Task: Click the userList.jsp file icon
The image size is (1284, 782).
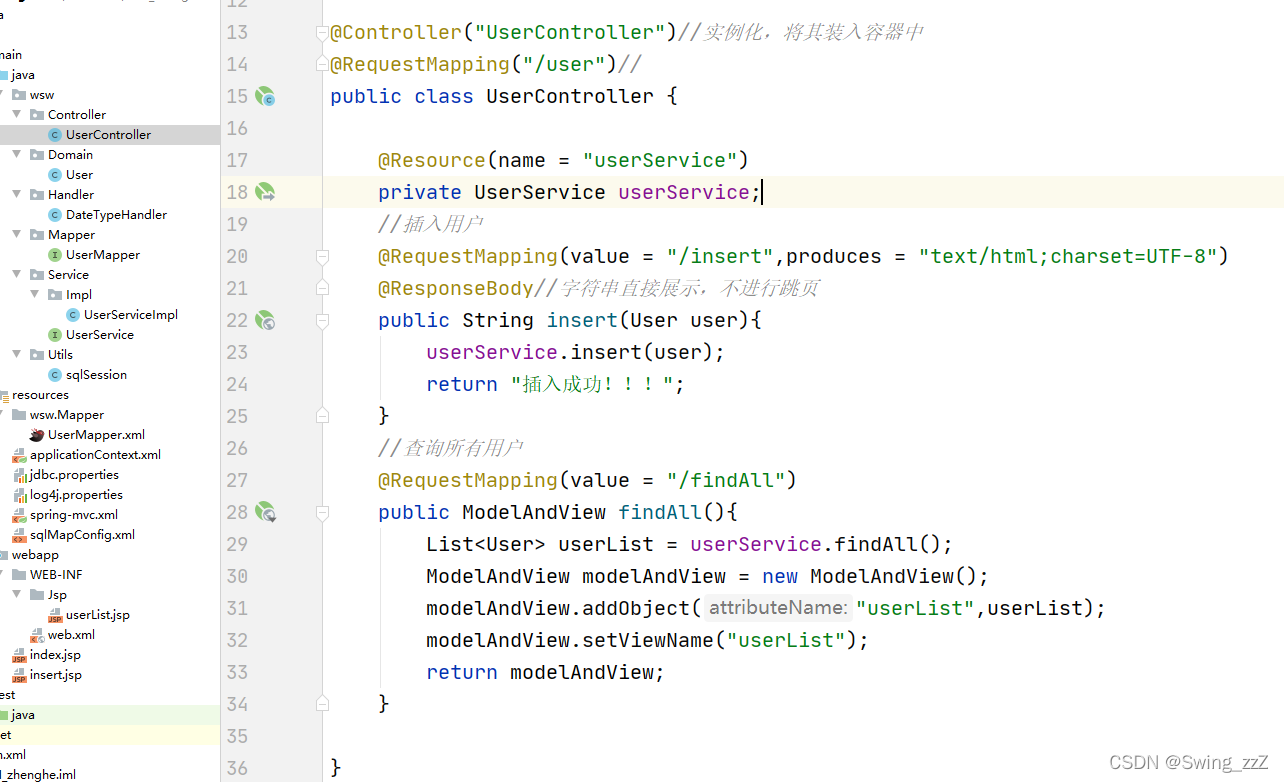Action: coord(56,615)
